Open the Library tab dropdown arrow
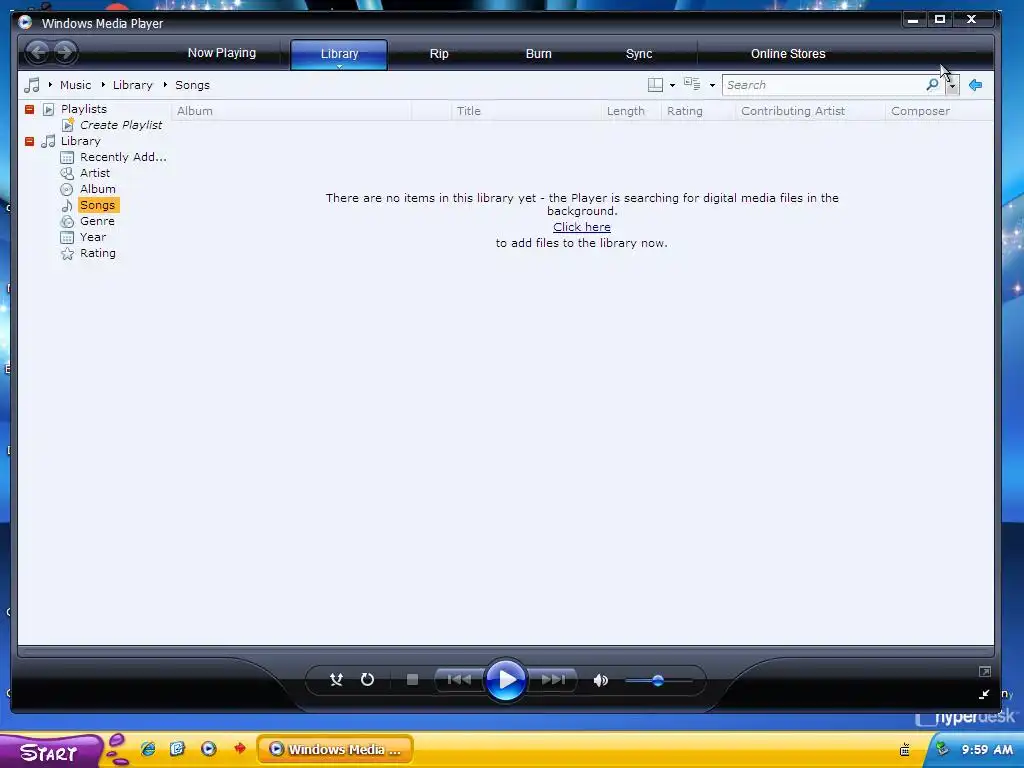The height and width of the screenshot is (768, 1024). coord(340,67)
